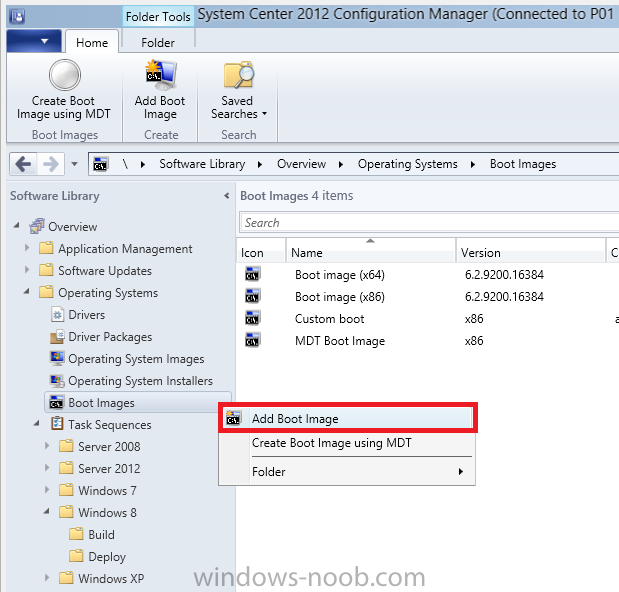The width and height of the screenshot is (619, 592).
Task: Select MDT Boot Image row name
Action: click(x=340, y=341)
